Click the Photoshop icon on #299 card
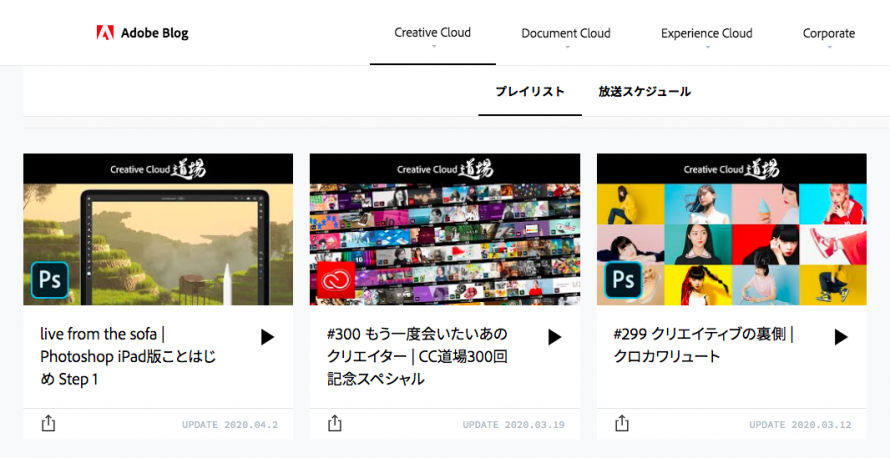The height and width of the screenshot is (458, 890). [x=623, y=280]
